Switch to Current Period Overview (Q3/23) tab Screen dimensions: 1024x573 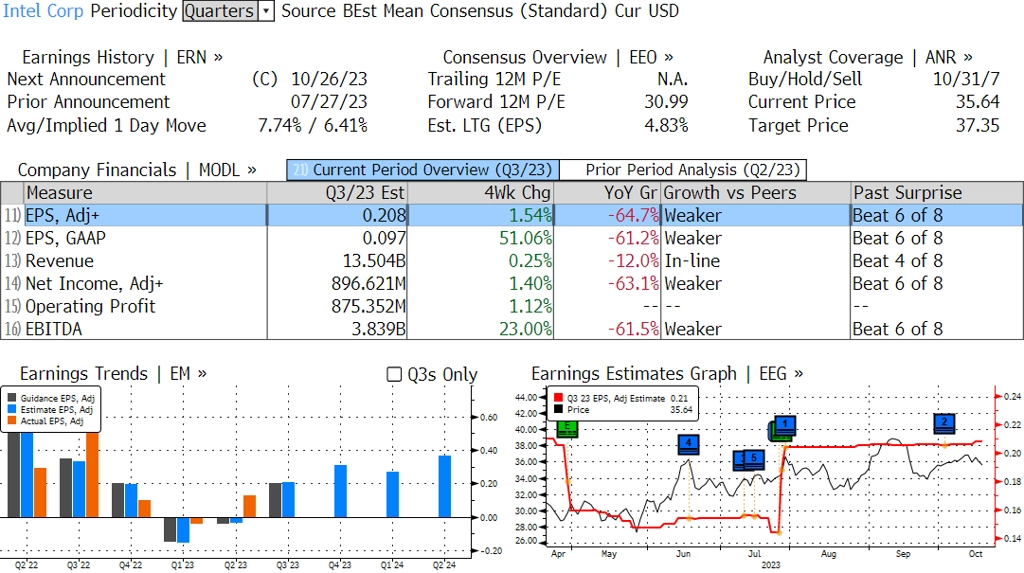pyautogui.click(x=423, y=170)
